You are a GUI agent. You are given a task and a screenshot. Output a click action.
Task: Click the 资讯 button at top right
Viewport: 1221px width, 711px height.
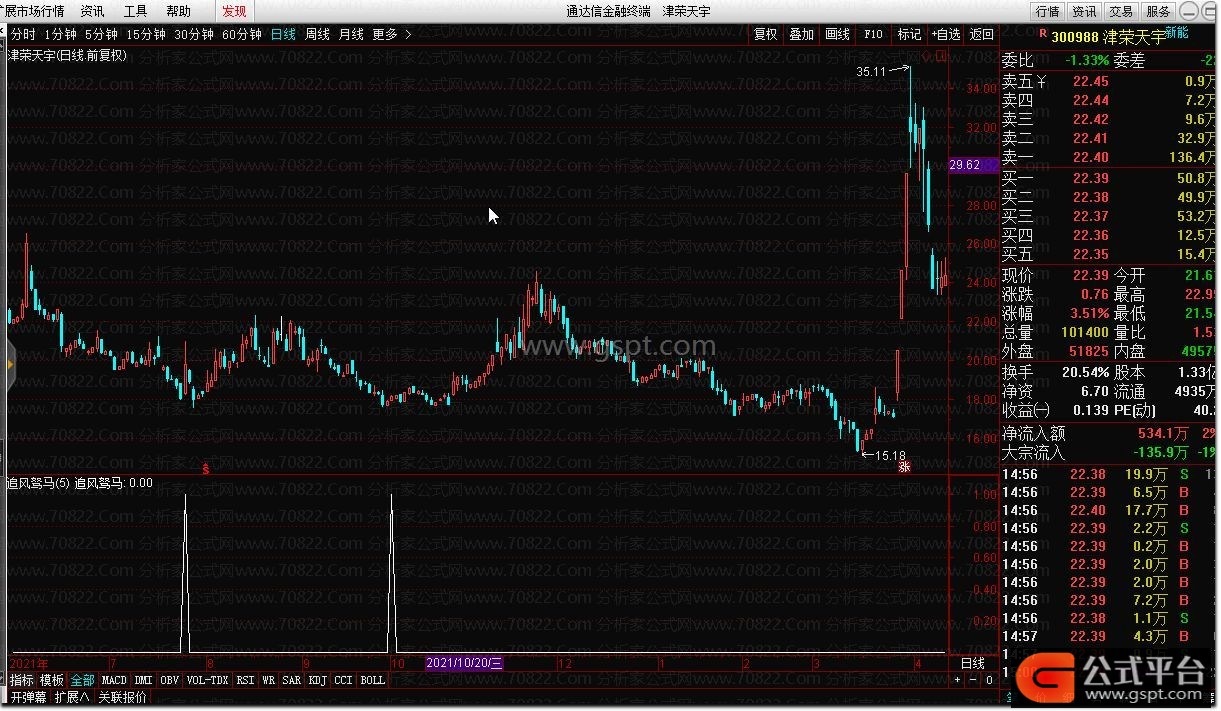[1084, 11]
